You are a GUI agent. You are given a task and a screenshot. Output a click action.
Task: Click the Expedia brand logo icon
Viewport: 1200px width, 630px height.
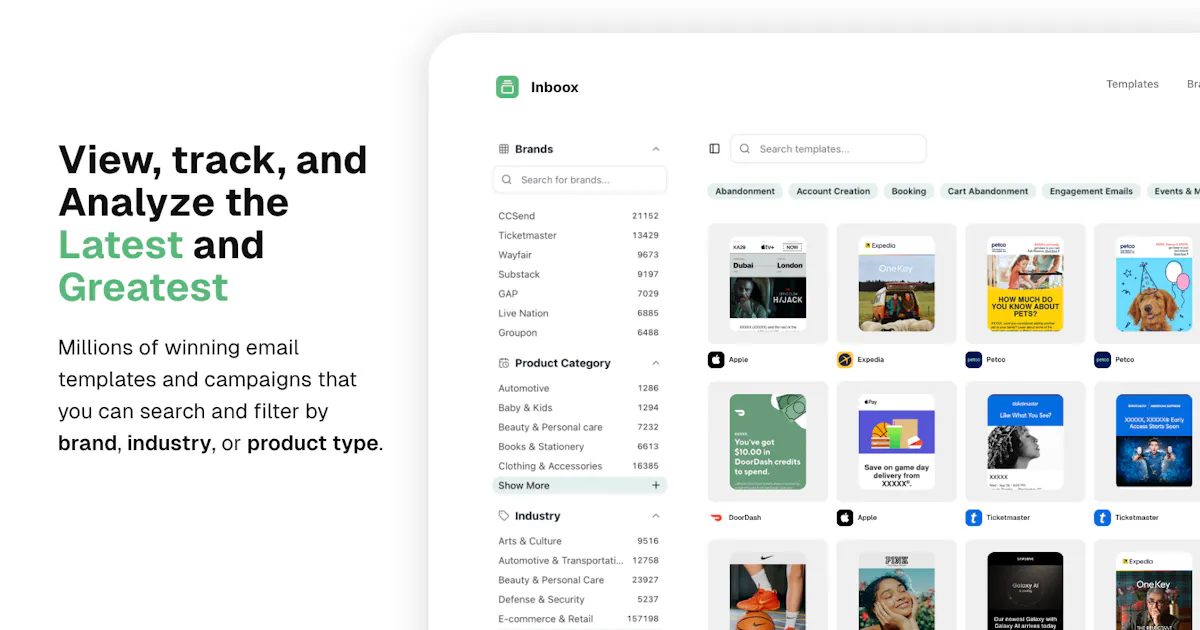[845, 360]
